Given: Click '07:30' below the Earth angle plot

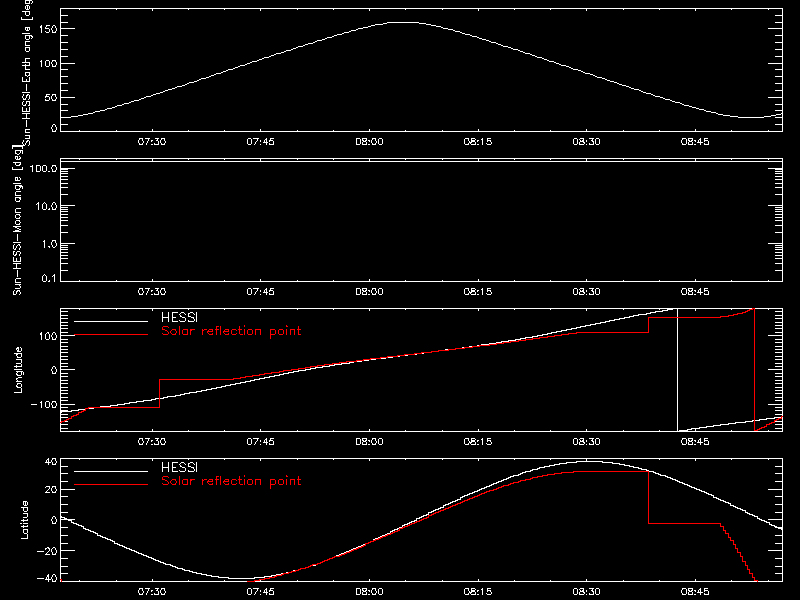Looking at the screenshot, I should [x=152, y=142].
